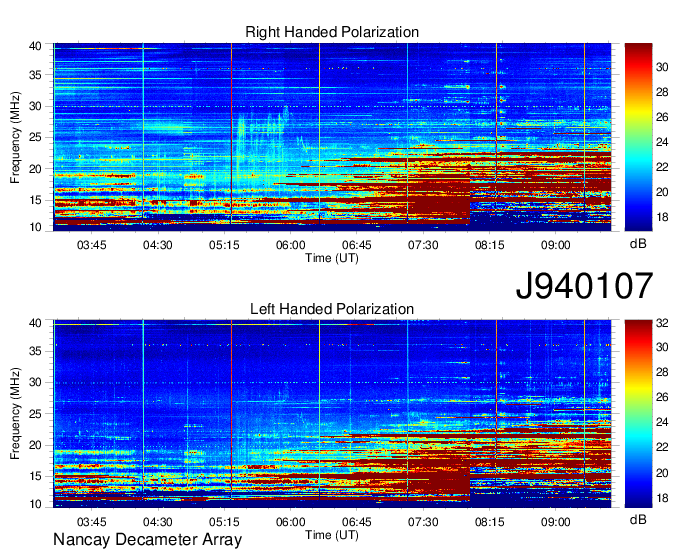Click the 09:00 time tick of Right Handed plot
The width and height of the screenshot is (680, 552).
(556, 245)
